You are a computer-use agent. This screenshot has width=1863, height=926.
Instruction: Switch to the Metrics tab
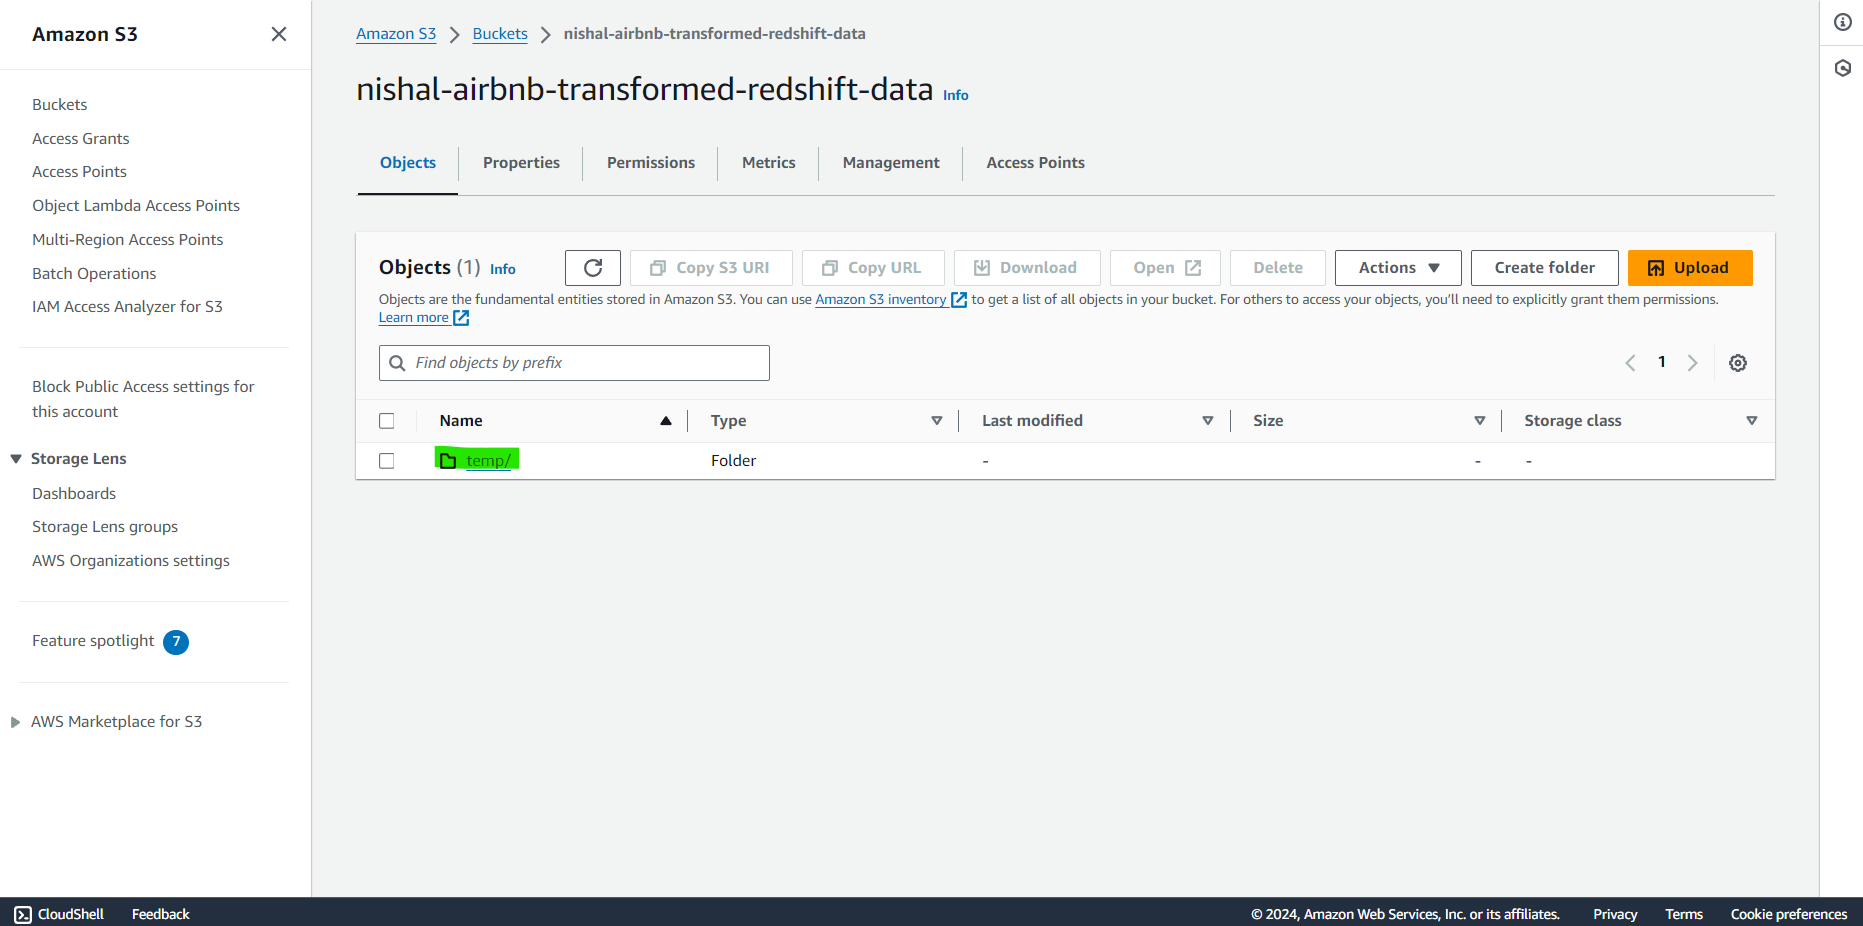[x=769, y=163]
